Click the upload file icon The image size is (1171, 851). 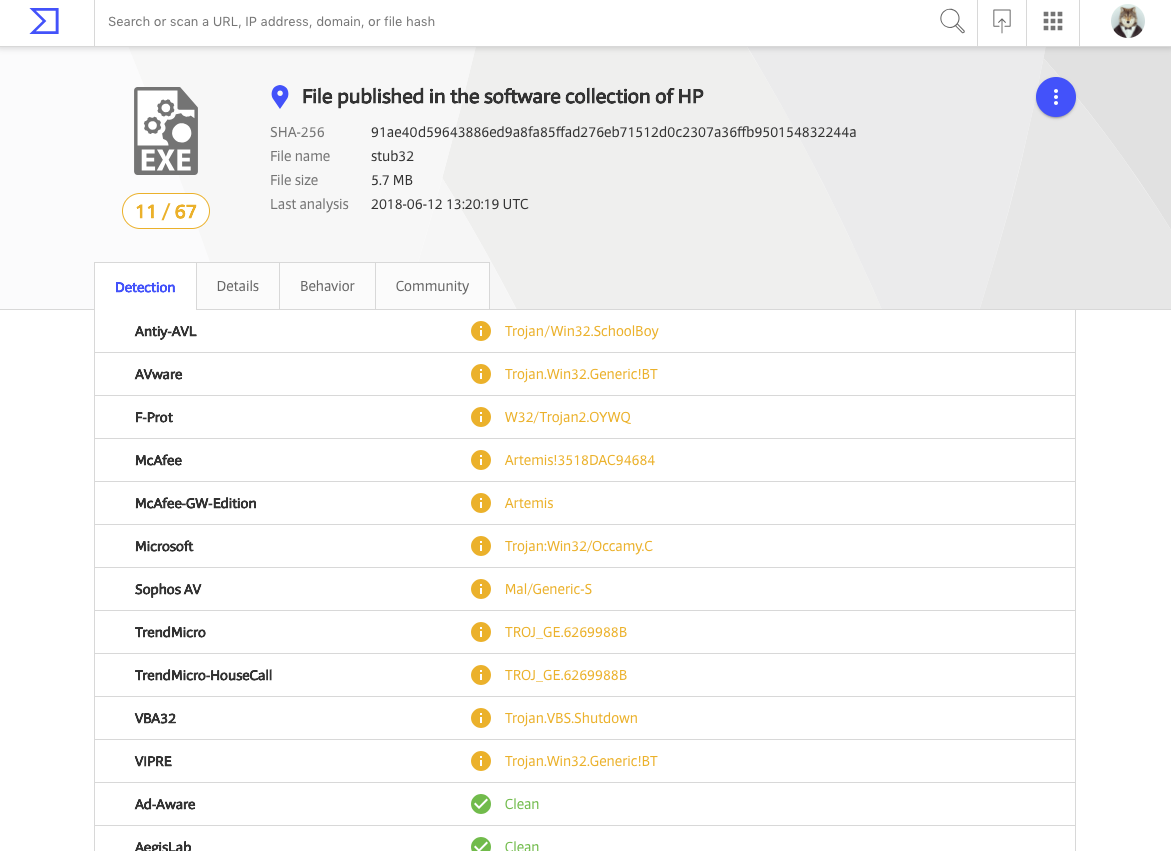1002,21
